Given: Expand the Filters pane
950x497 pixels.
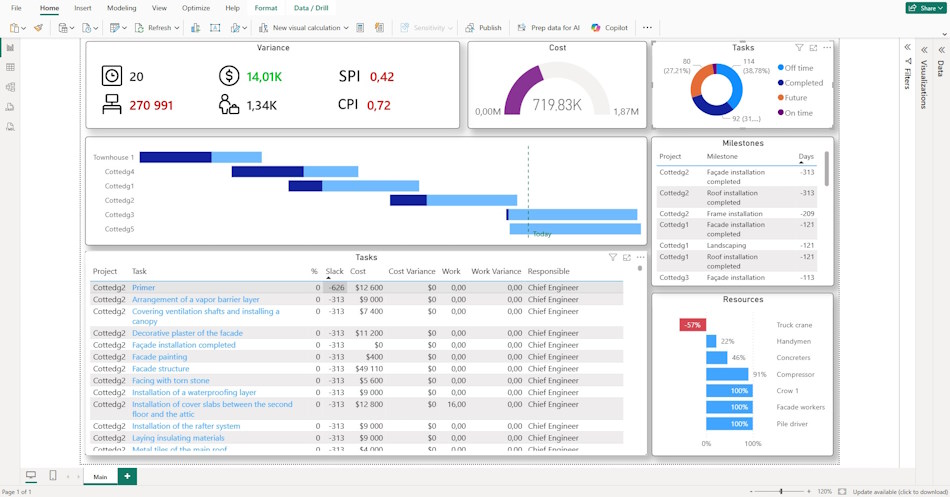Looking at the screenshot, I should pyautogui.click(x=908, y=47).
